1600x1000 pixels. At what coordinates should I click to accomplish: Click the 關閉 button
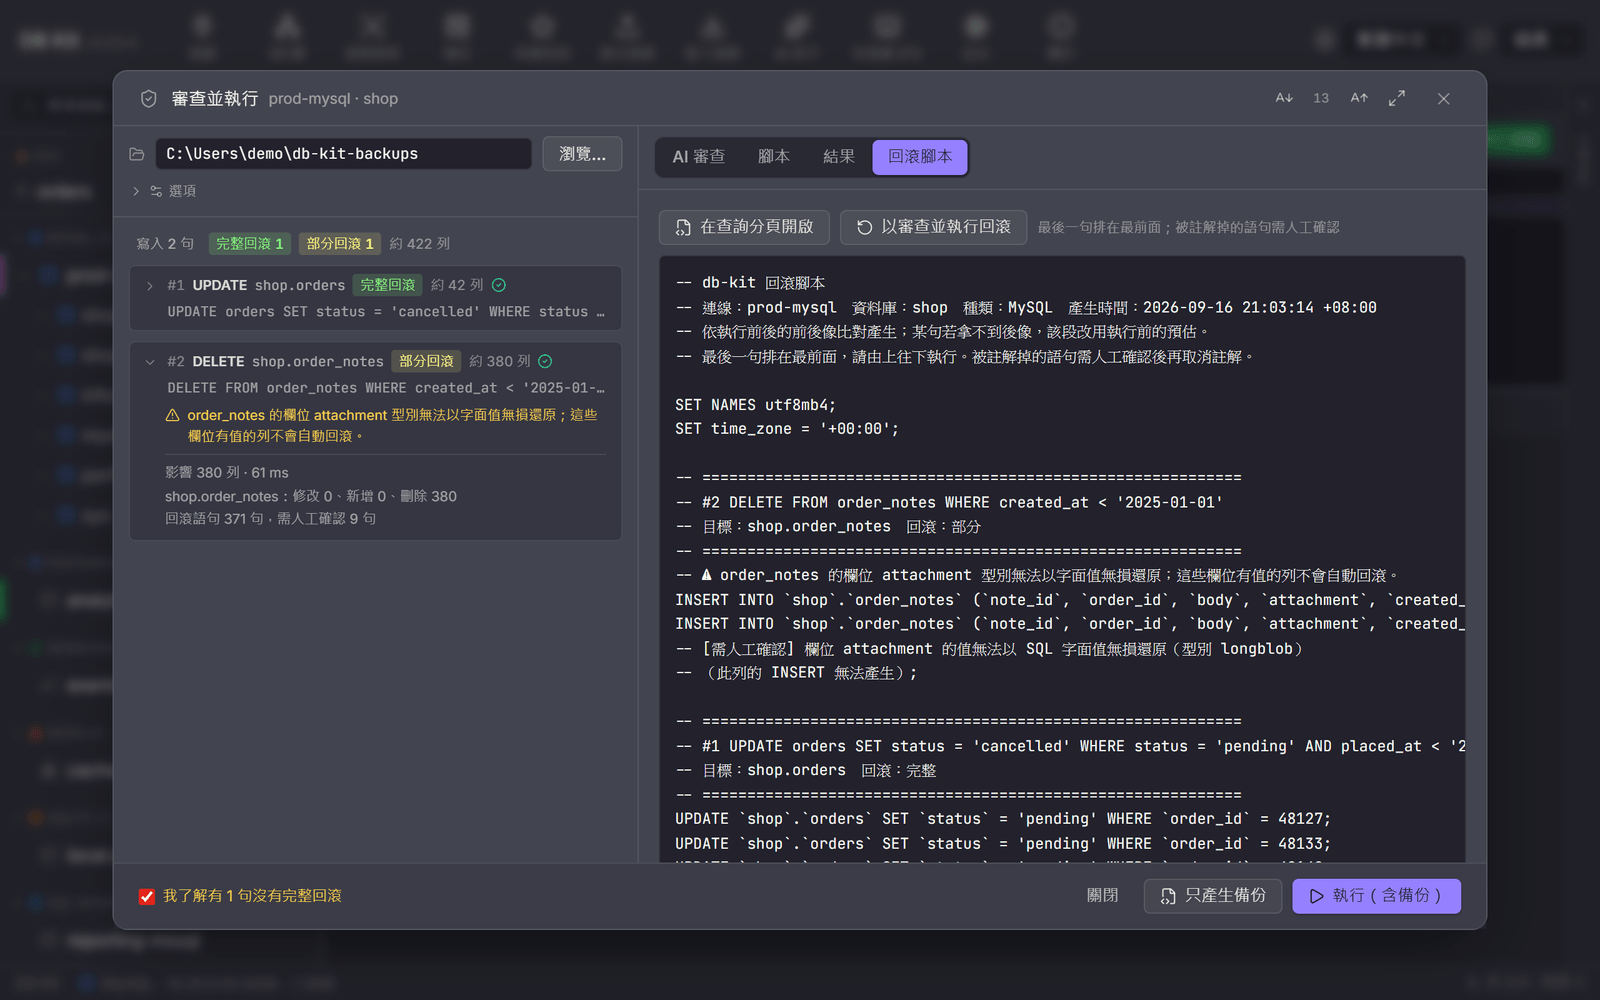(x=1102, y=896)
